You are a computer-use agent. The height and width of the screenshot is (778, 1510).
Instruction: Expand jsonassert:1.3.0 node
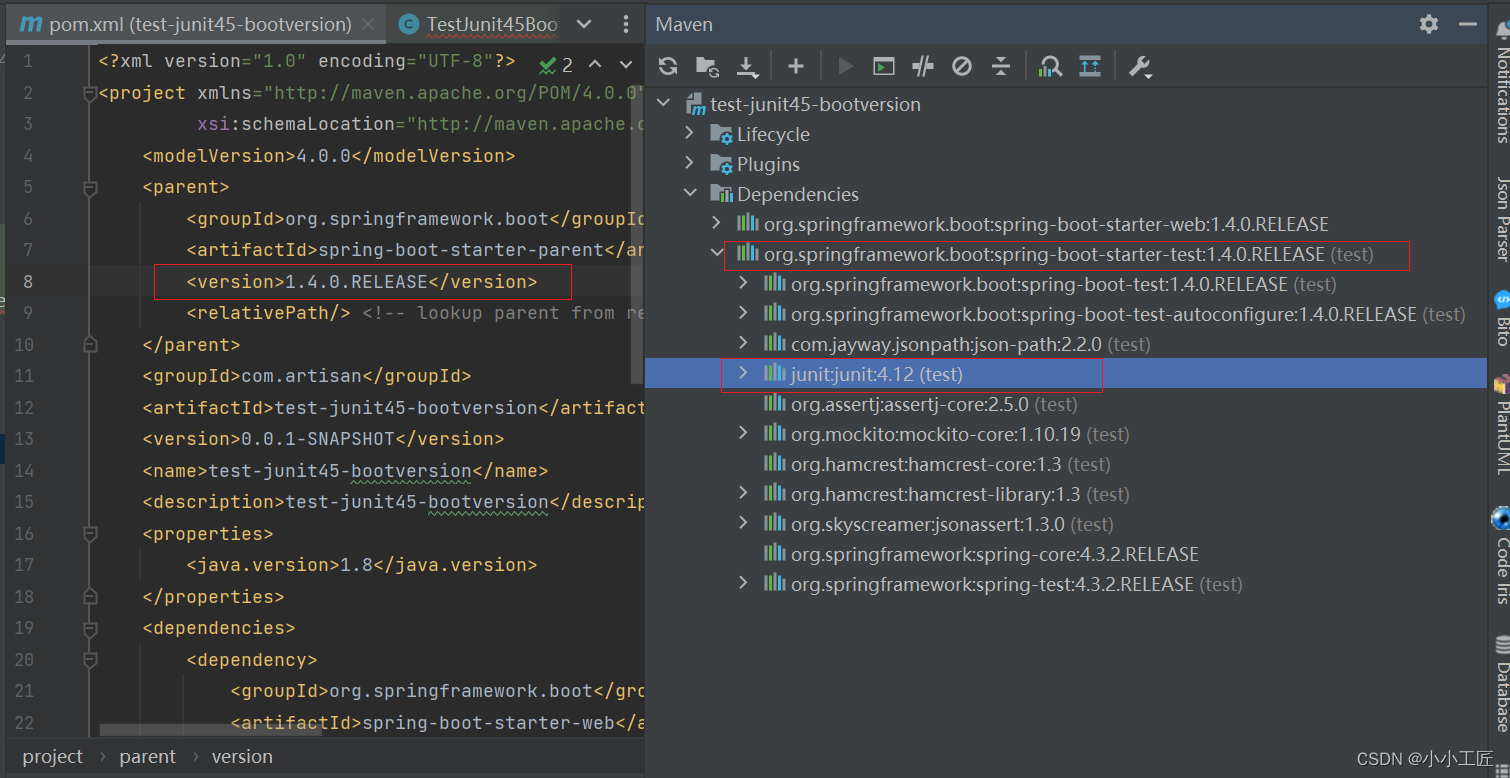[x=742, y=524]
